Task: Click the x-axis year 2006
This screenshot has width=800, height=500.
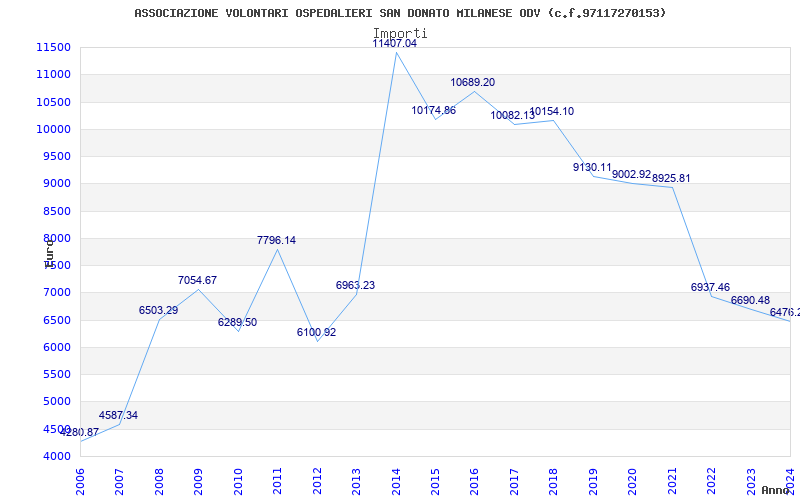Action: 80,481
